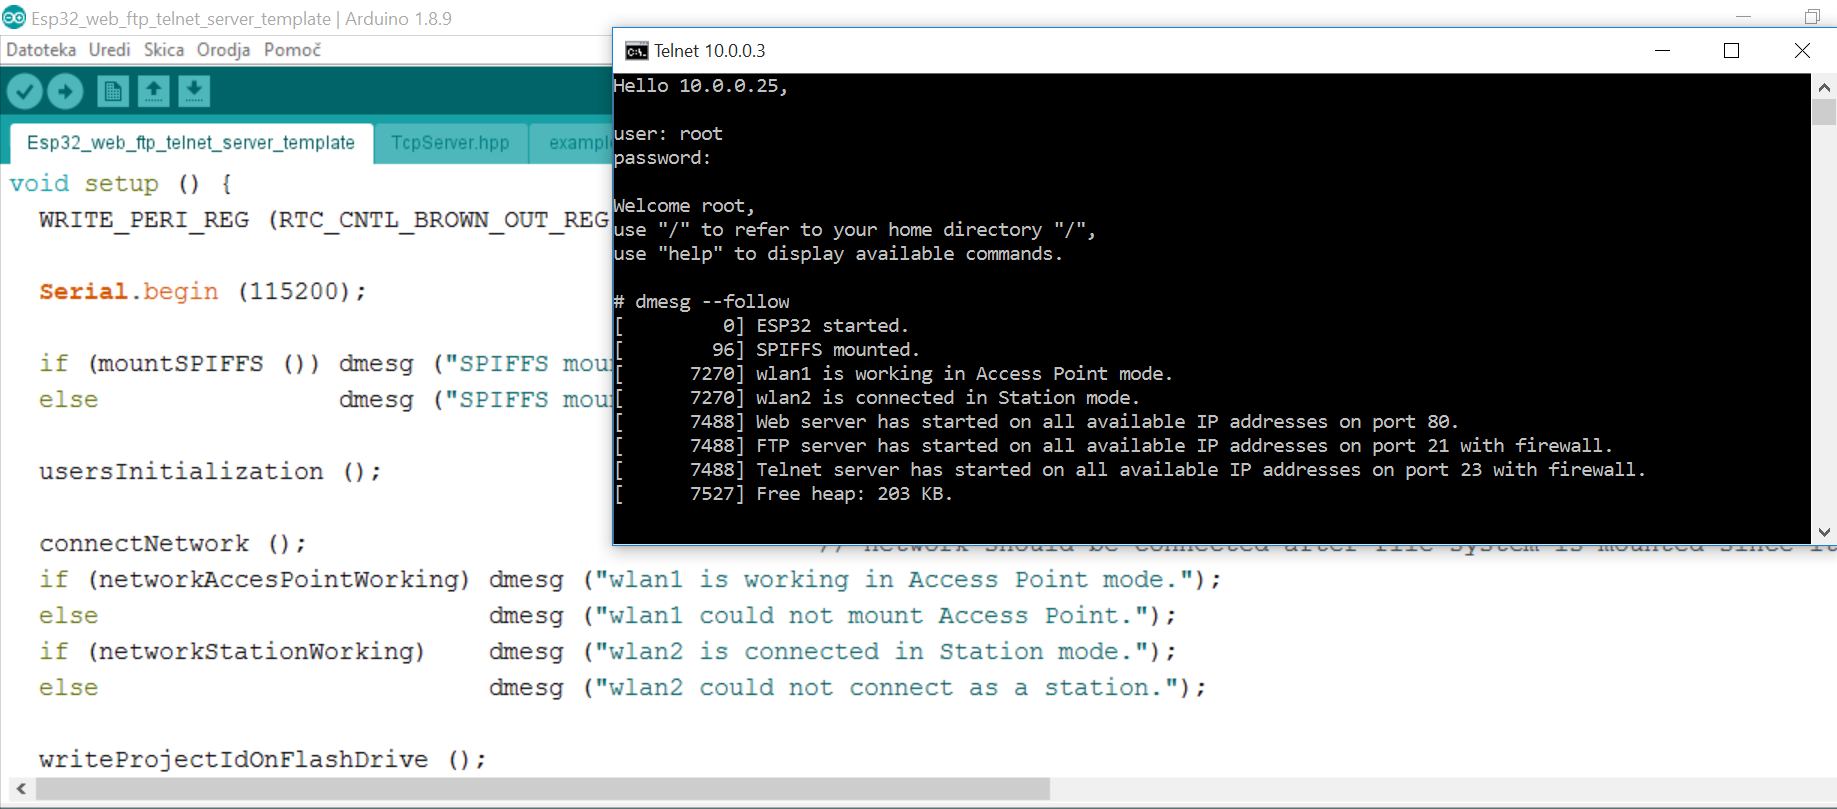The height and width of the screenshot is (809, 1837).
Task: Click the Telnet scrollbar down arrow
Action: [1824, 532]
